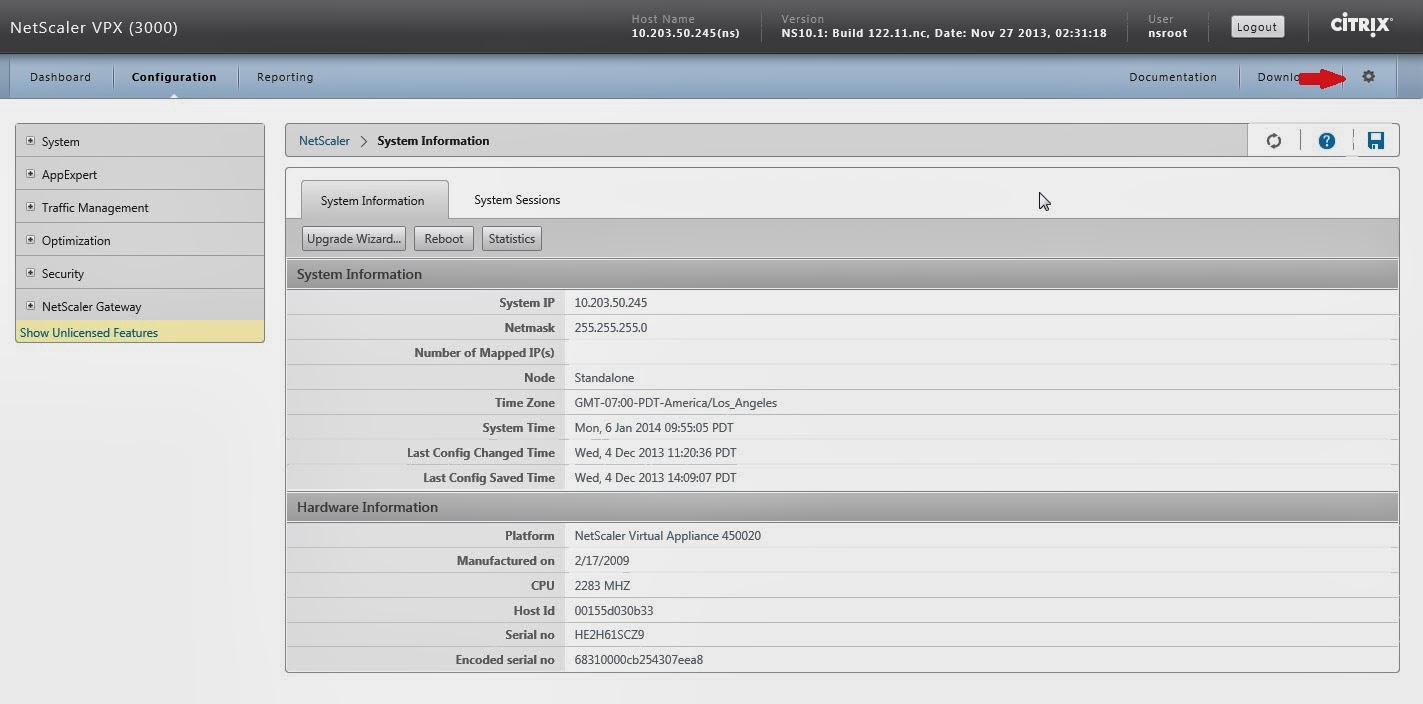Screen dimensions: 1423x704
Task: Click the CPU value 2283 MHZ
Action: coord(602,586)
